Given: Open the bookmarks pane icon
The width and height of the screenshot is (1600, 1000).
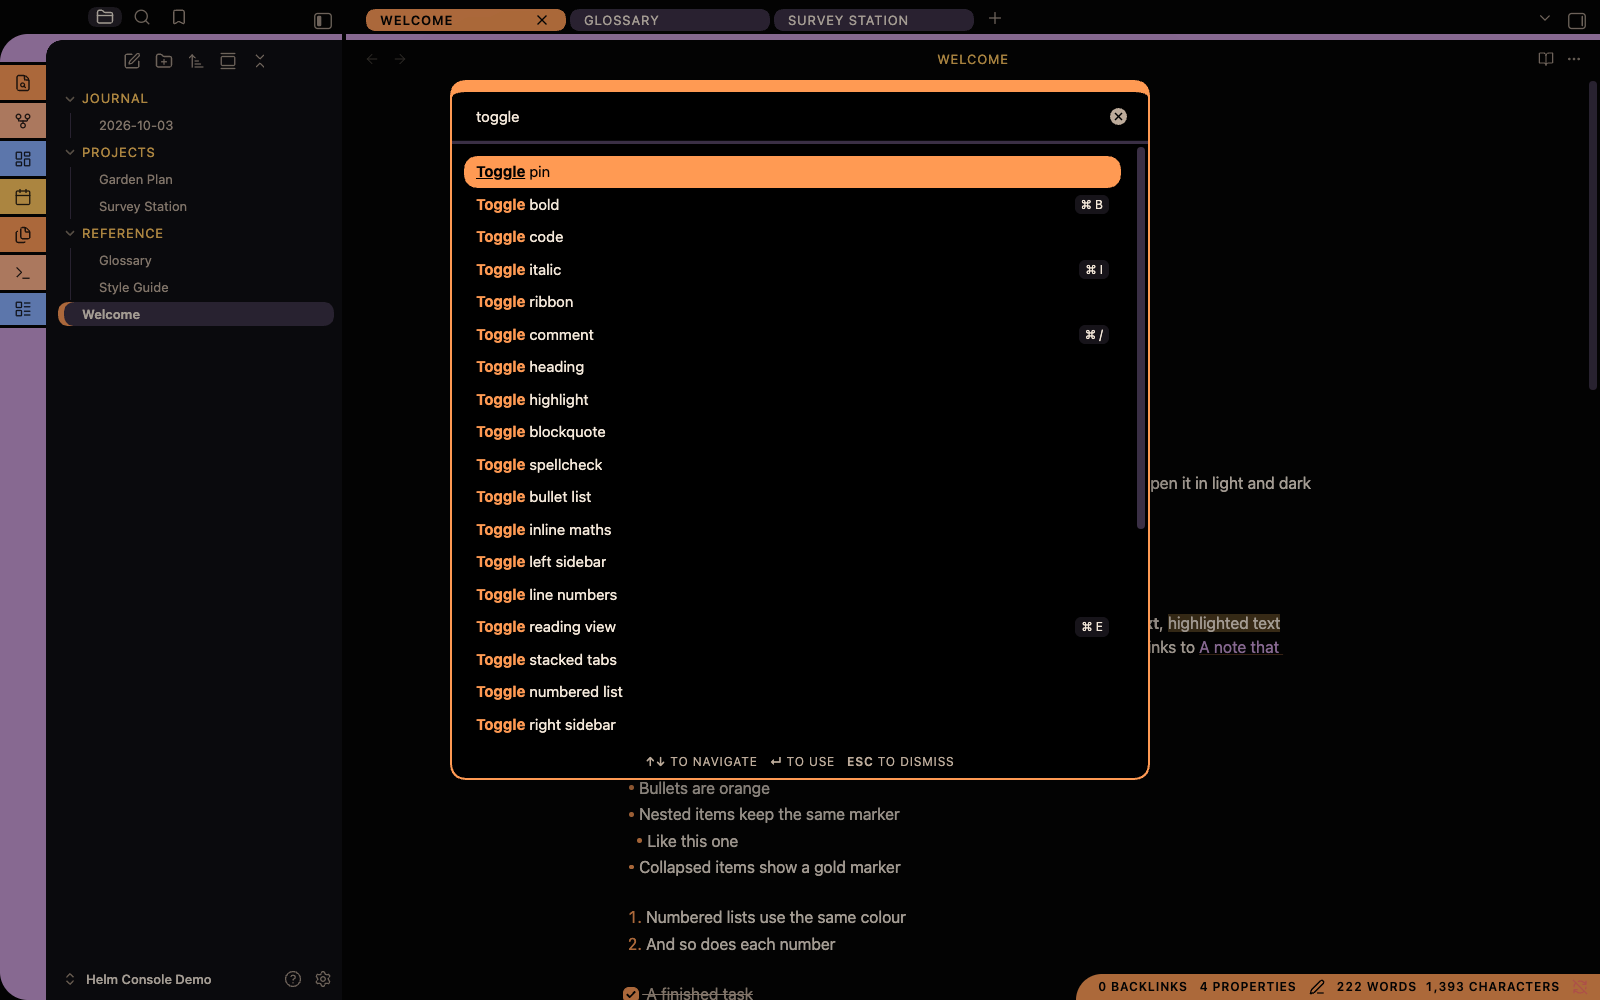Looking at the screenshot, I should point(179,17).
